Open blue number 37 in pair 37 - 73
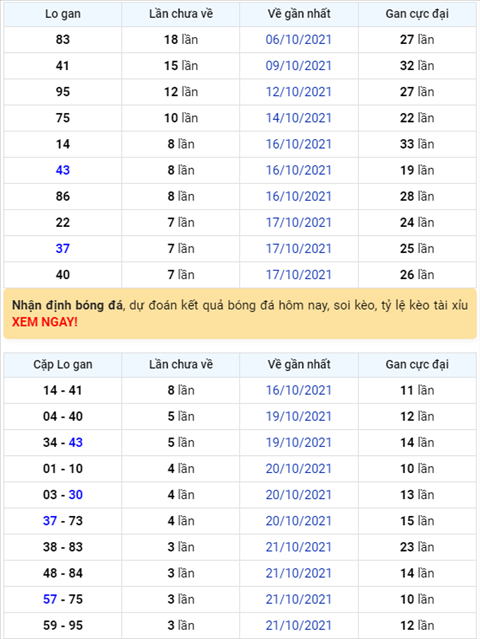Viewport: 480px width, 639px height. 50,520
